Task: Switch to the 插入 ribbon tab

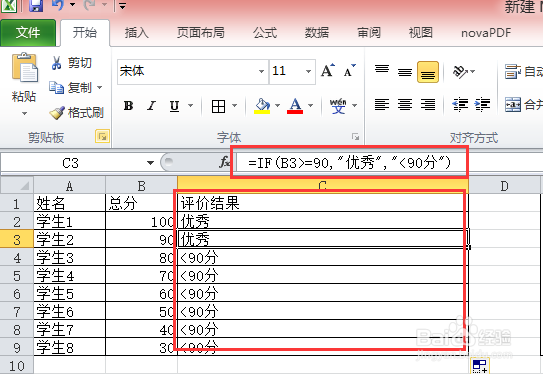Action: click(137, 33)
